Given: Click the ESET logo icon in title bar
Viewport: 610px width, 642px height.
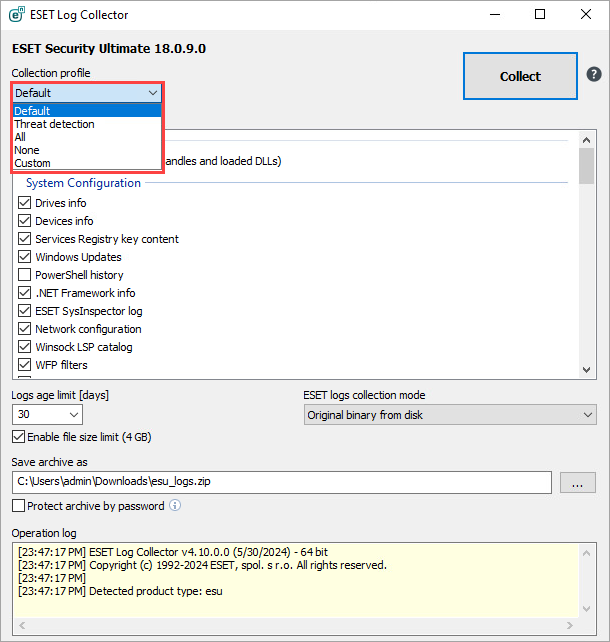Looking at the screenshot, I should tap(17, 15).
